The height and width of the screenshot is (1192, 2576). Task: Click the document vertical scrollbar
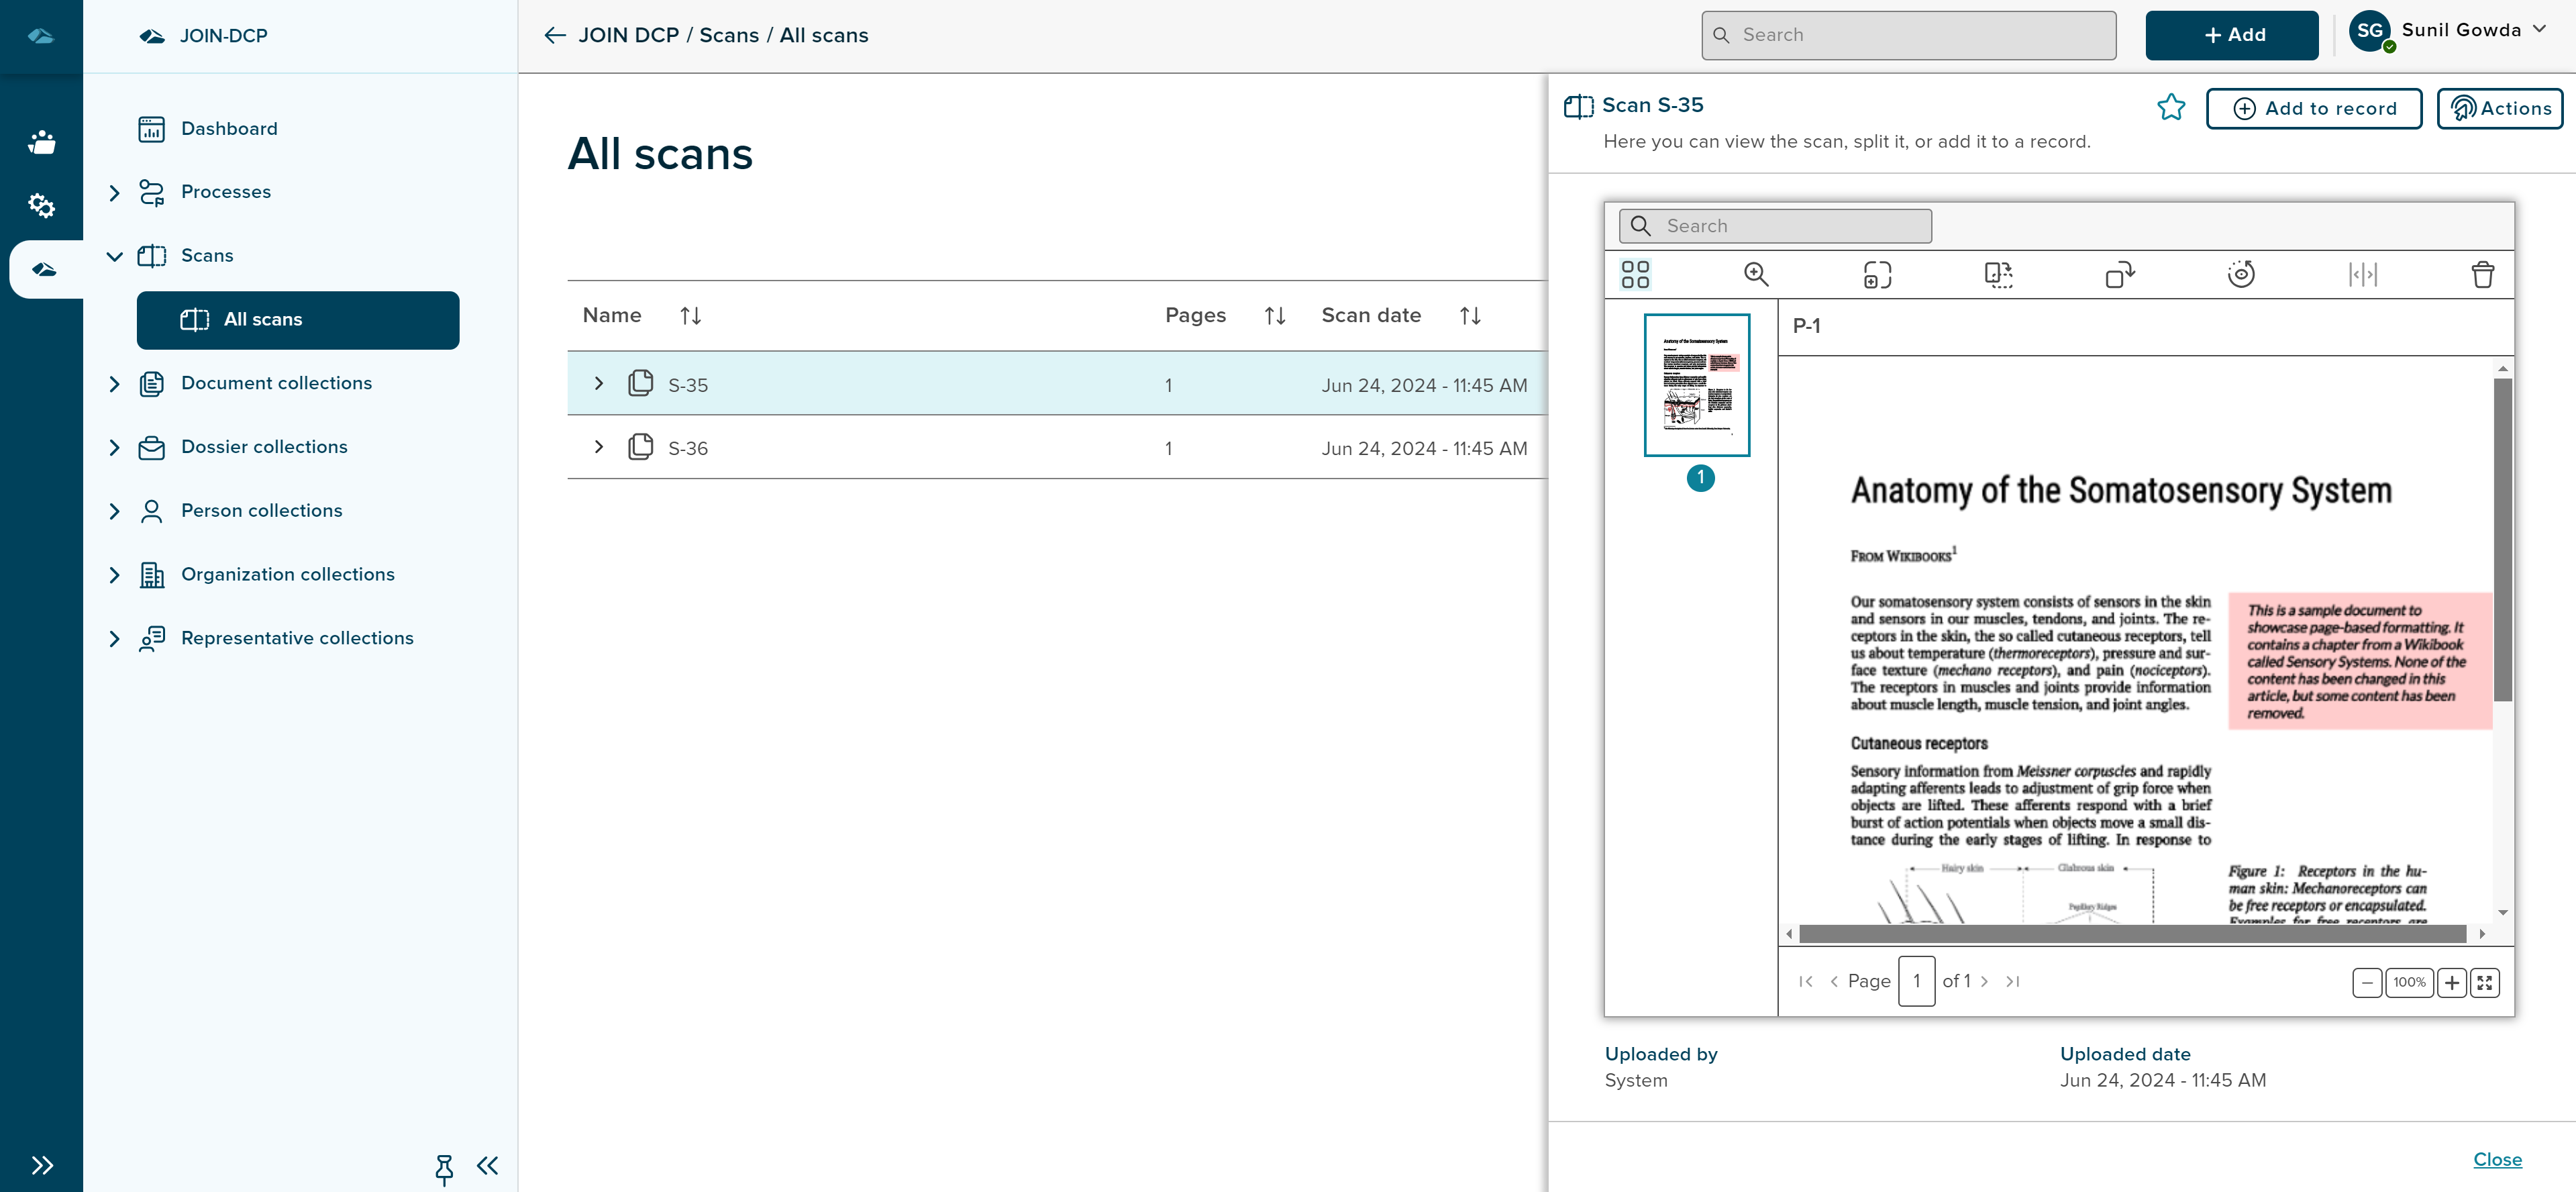coord(2502,540)
